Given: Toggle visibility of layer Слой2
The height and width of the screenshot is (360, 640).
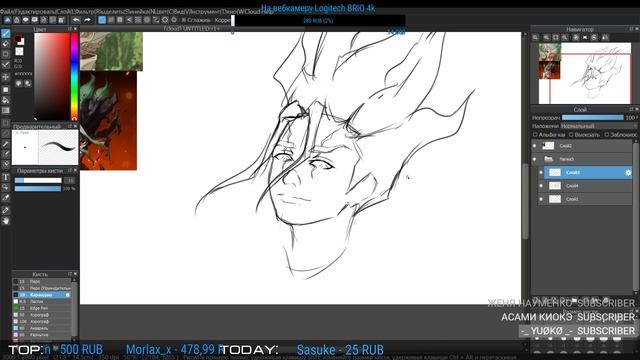Looking at the screenshot, I should [534, 146].
